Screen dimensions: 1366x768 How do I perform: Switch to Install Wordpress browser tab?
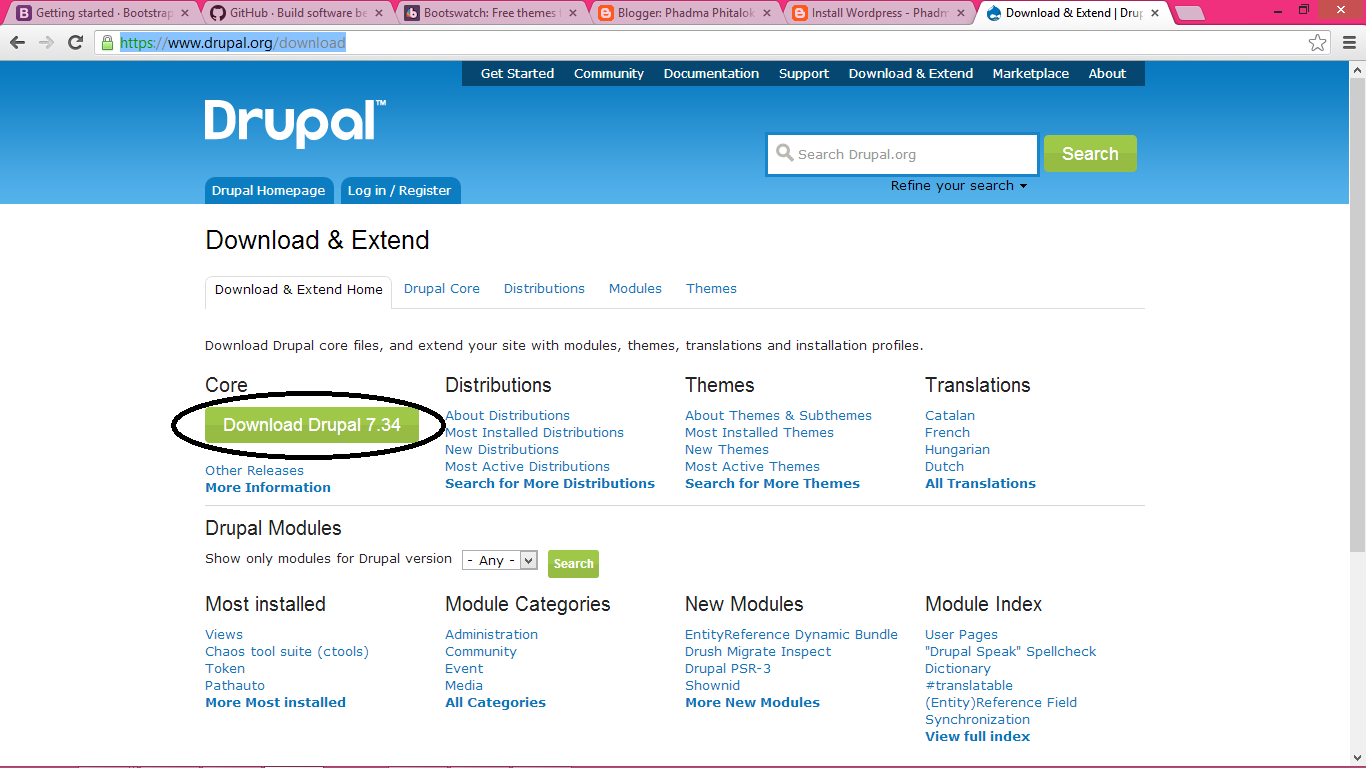(872, 13)
